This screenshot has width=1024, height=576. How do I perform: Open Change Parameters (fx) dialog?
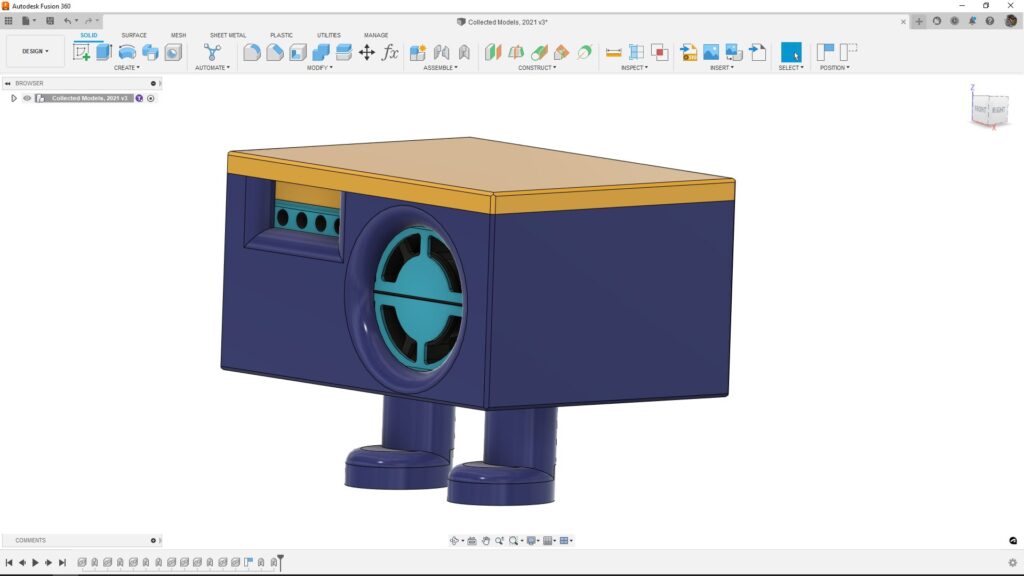tap(390, 52)
